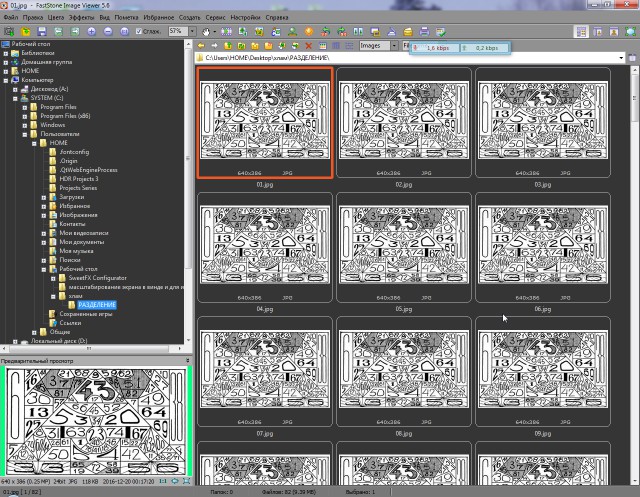Navigate back with the yellow left arrow
Viewport: 640px width, 497px height.
point(201,46)
